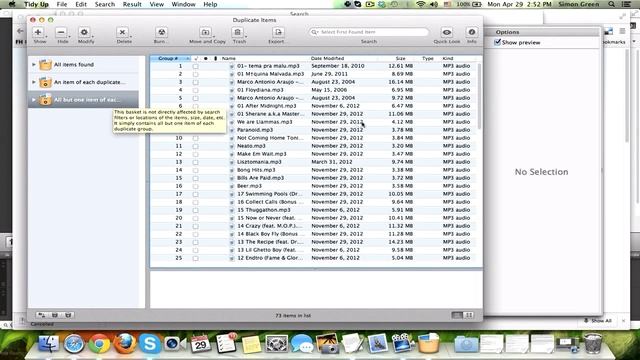Sort by the Kind column header

click(x=458, y=58)
